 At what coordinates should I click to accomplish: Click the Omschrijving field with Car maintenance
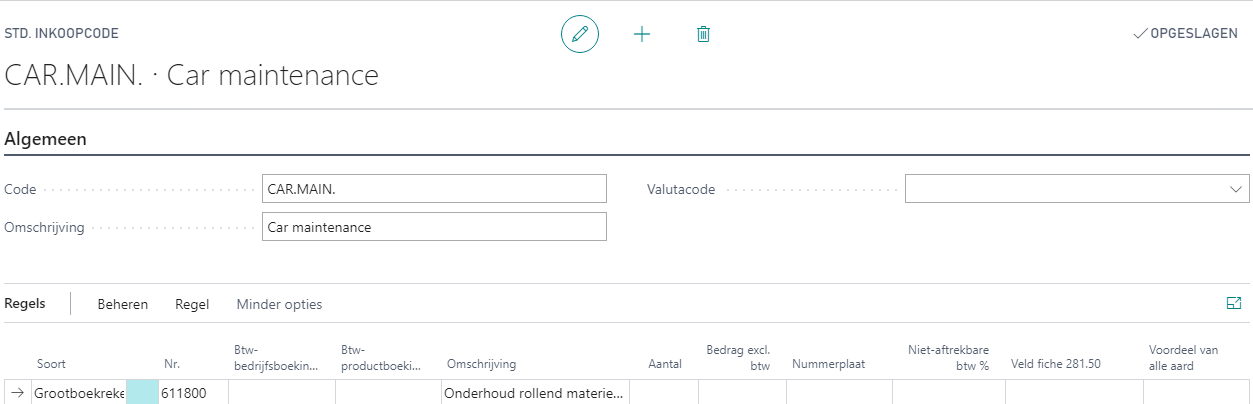coord(434,227)
